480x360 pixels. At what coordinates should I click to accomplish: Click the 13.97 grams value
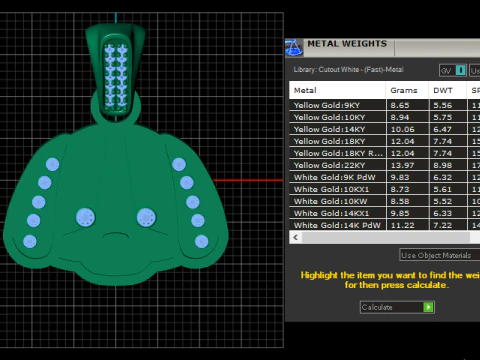[402, 165]
